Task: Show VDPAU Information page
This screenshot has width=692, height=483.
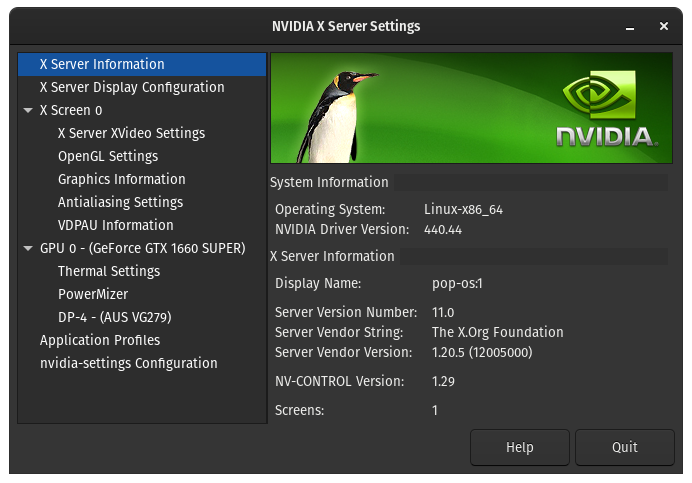Action: pyautogui.click(x=115, y=225)
